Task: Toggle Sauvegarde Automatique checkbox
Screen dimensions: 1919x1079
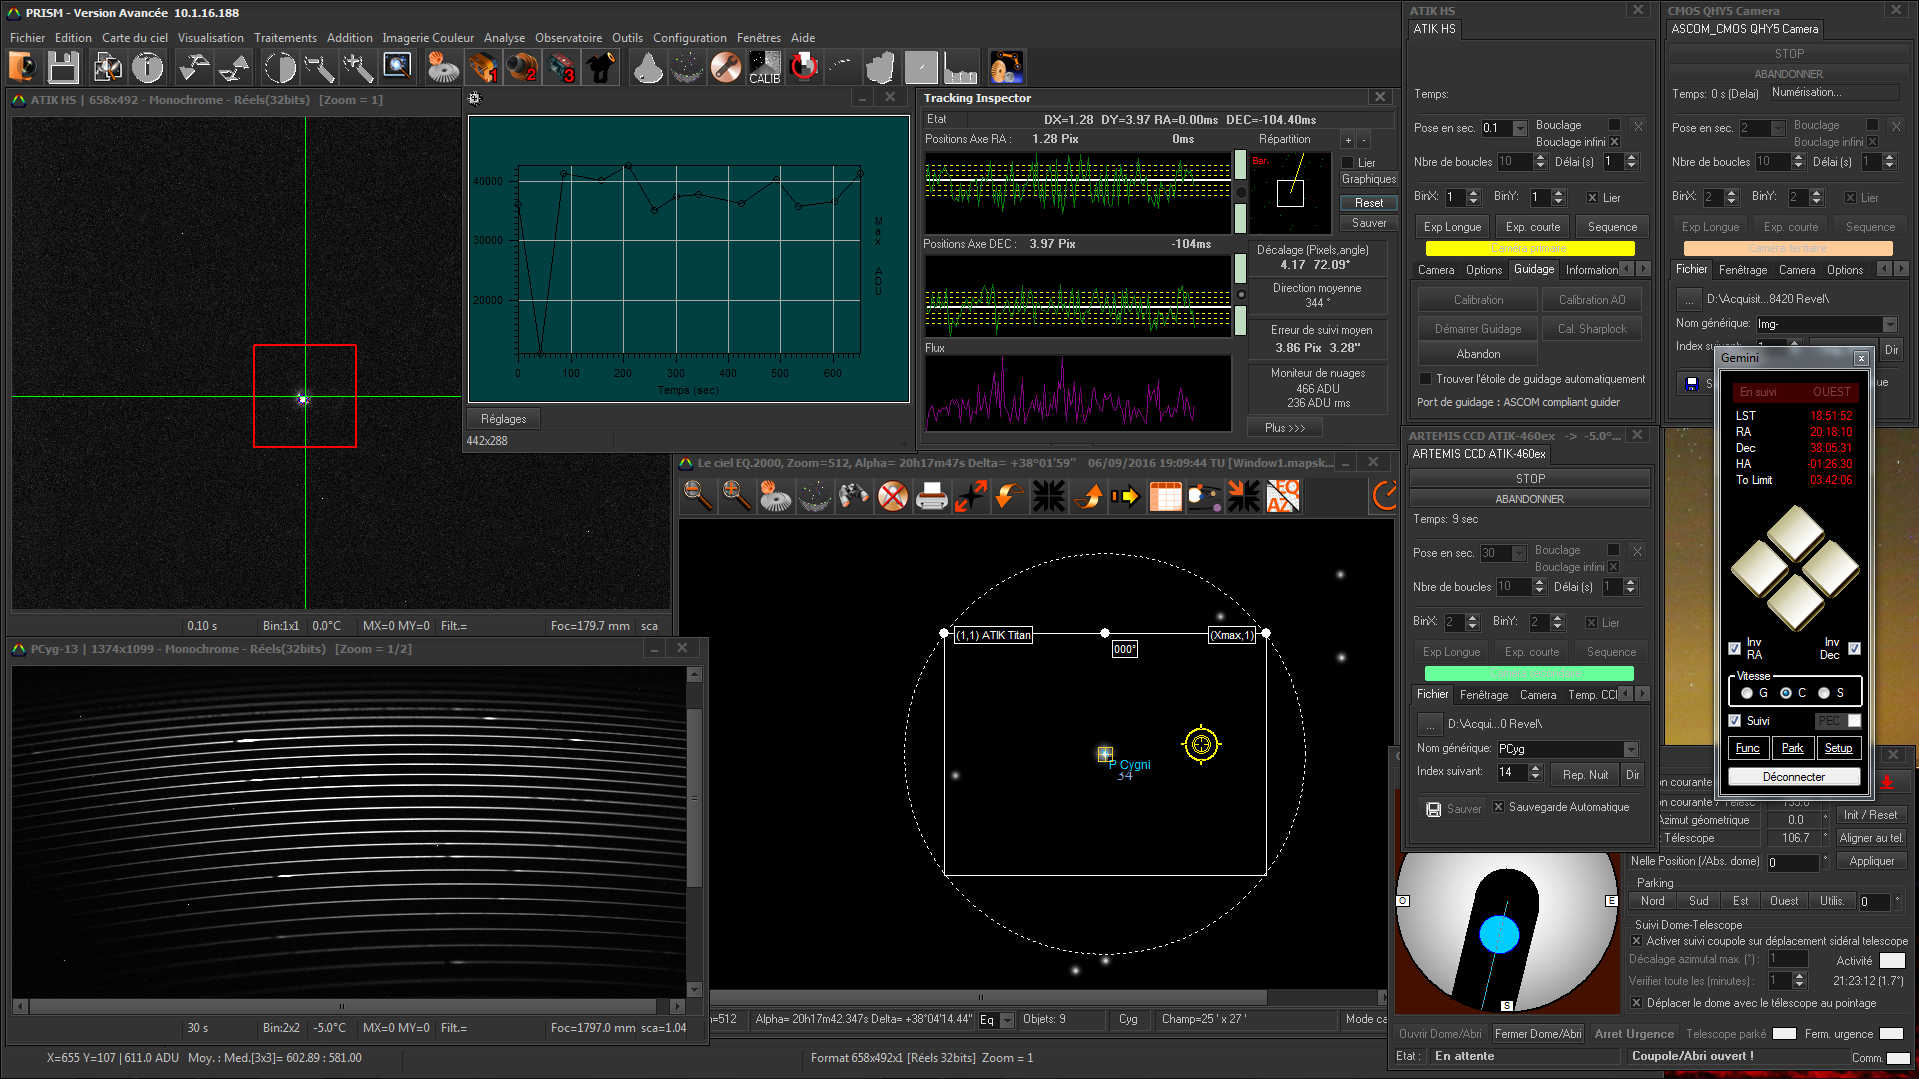Action: [1498, 807]
